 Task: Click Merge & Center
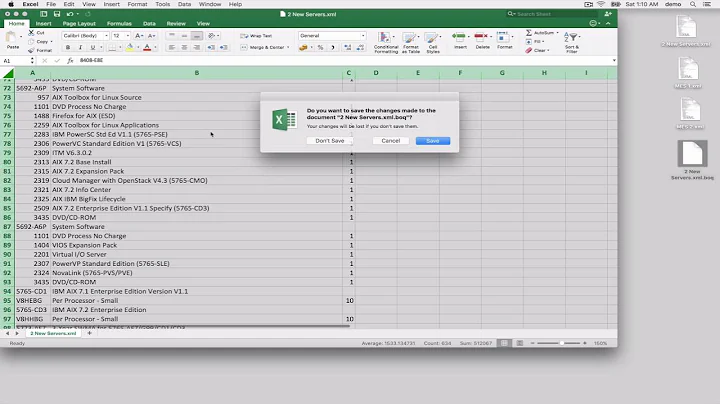[x=265, y=47]
